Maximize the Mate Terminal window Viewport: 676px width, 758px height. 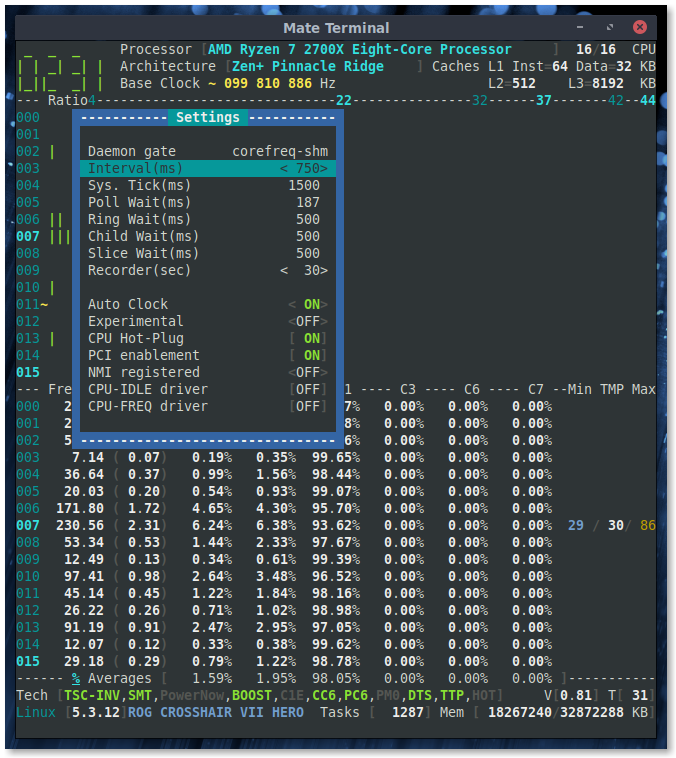[x=610, y=28]
